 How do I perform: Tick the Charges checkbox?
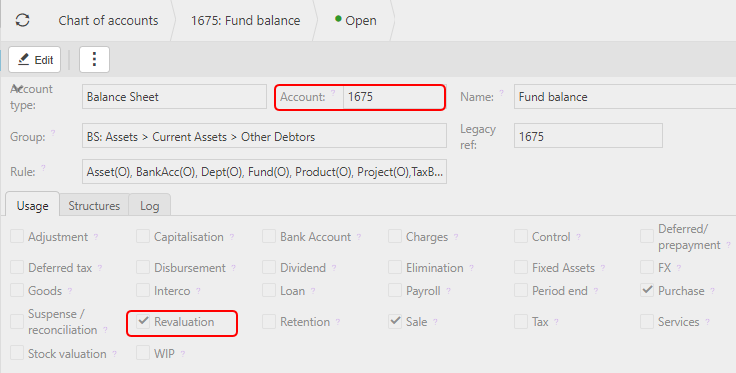(395, 236)
